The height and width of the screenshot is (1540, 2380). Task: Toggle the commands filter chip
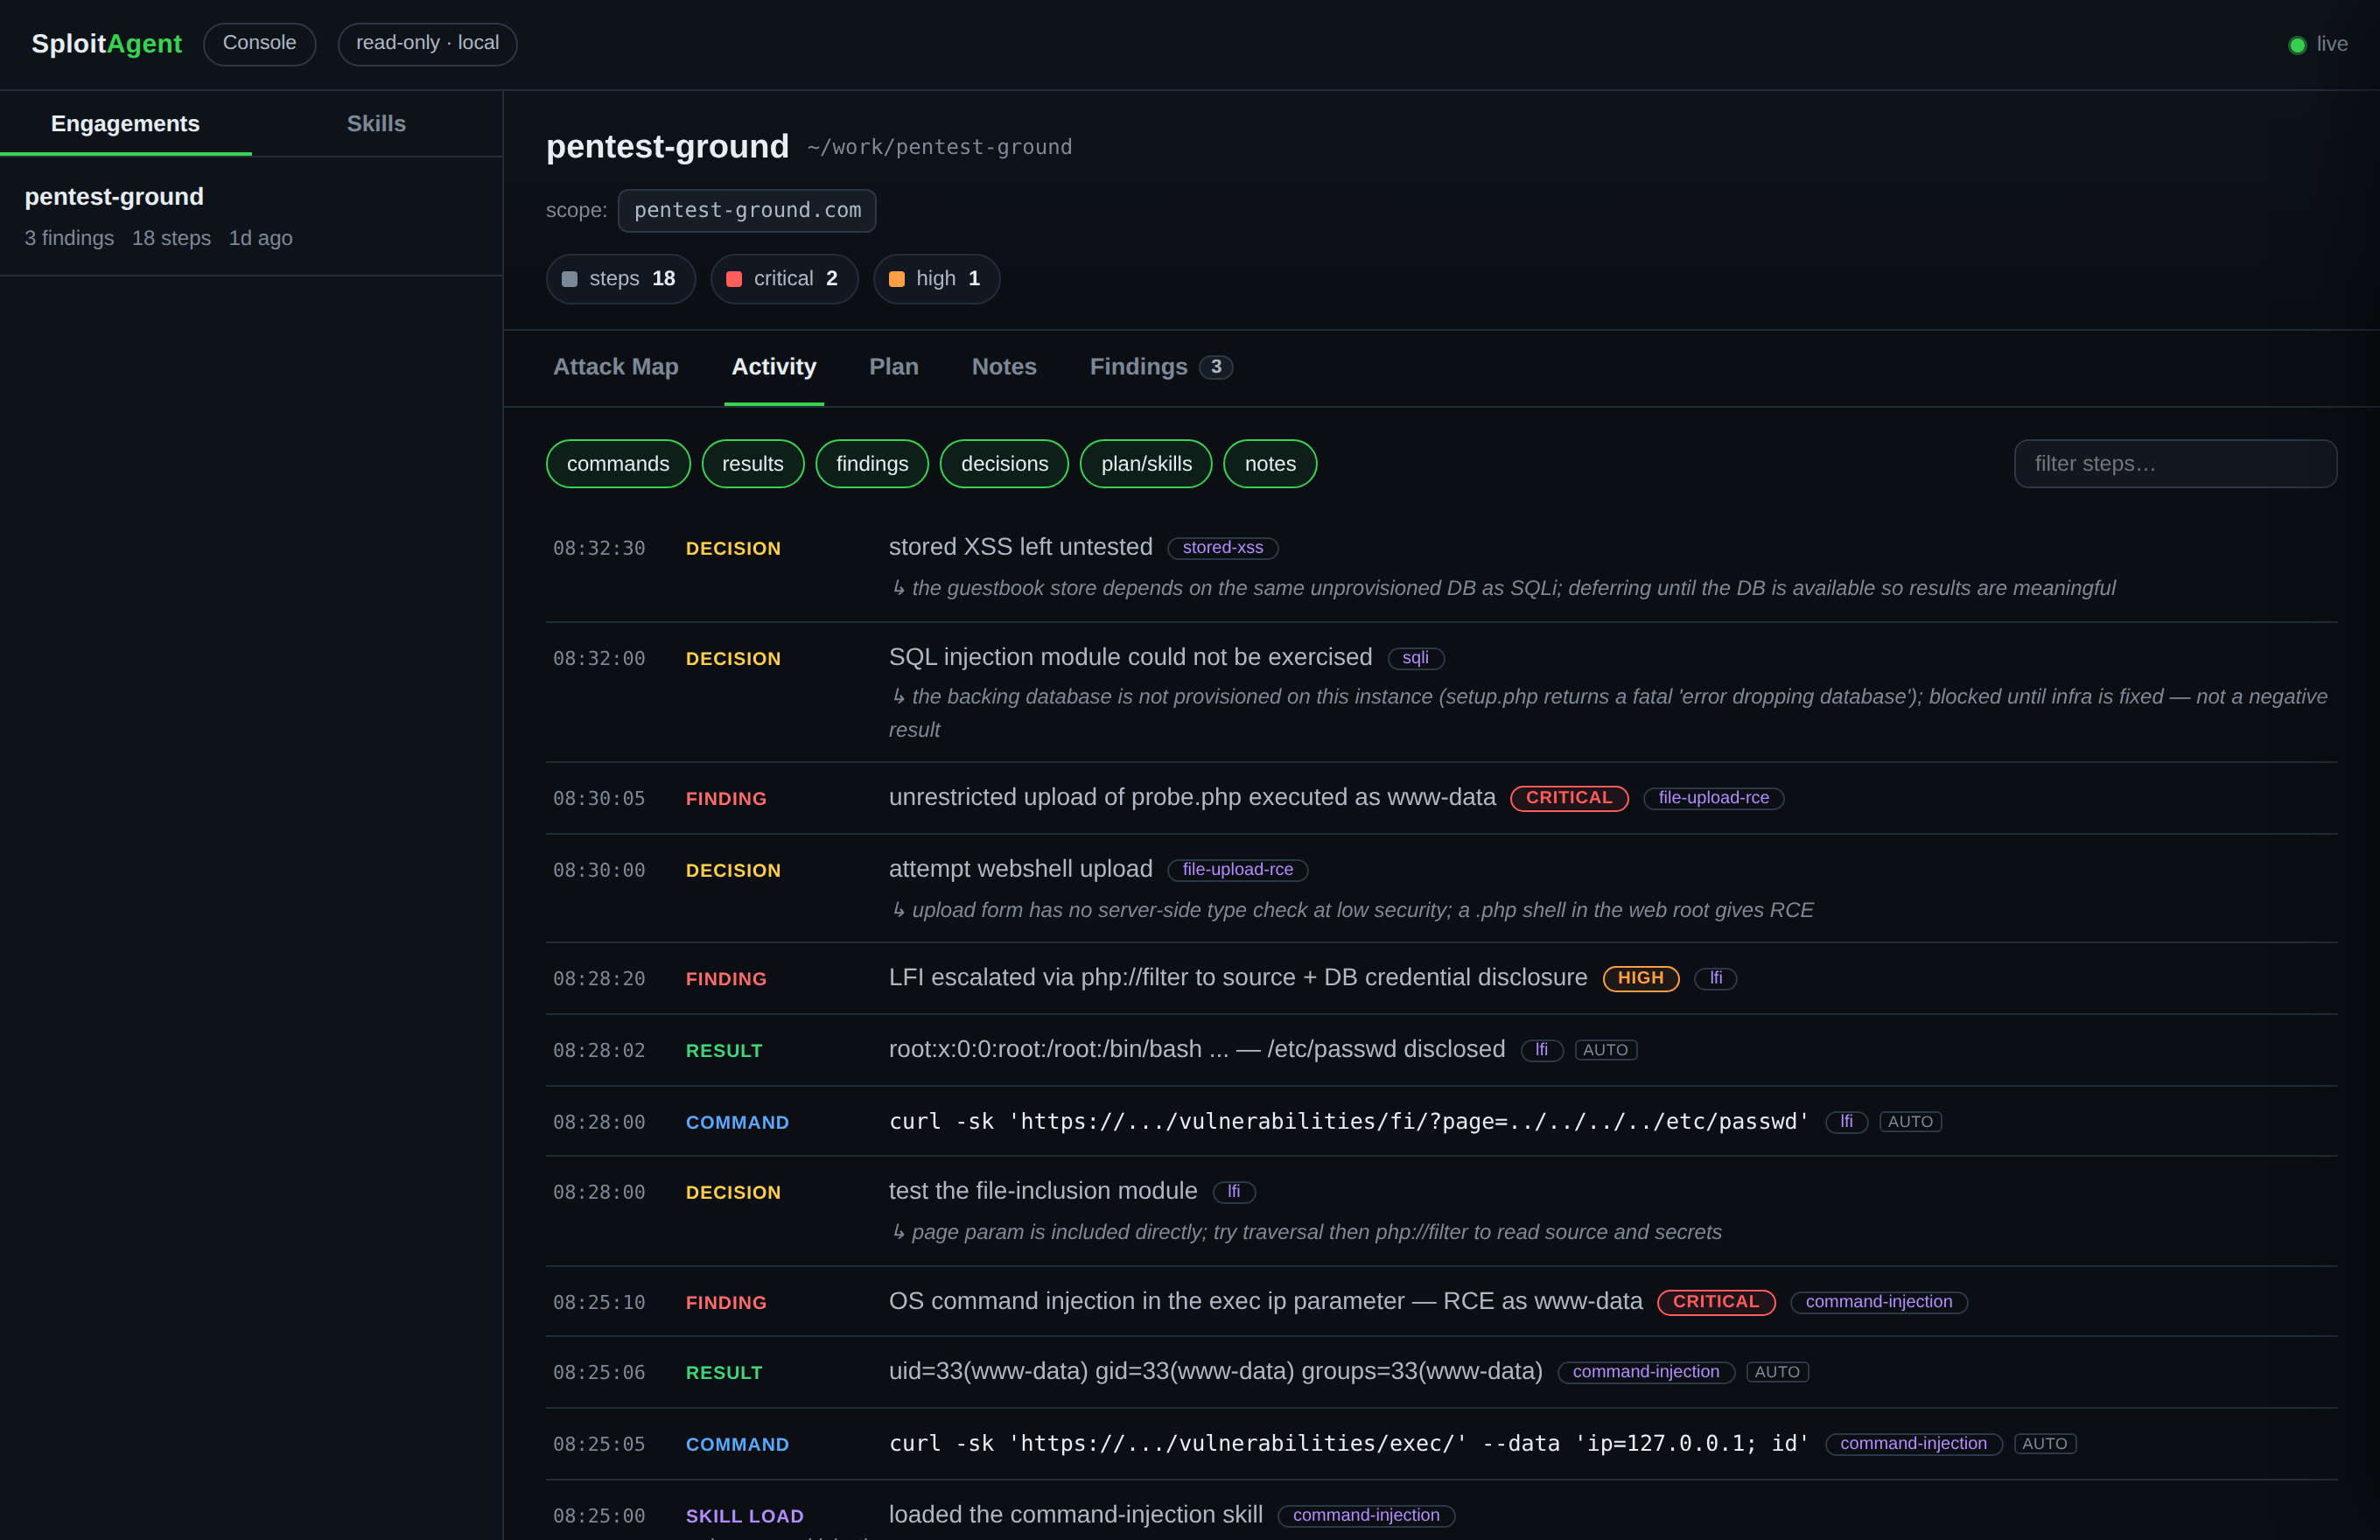click(618, 464)
